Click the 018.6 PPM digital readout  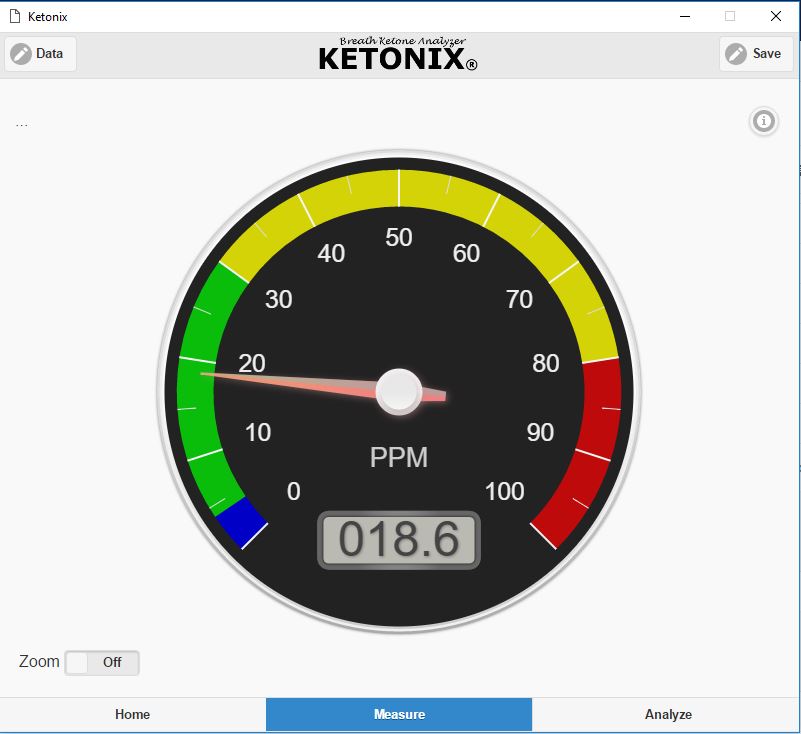(x=399, y=540)
